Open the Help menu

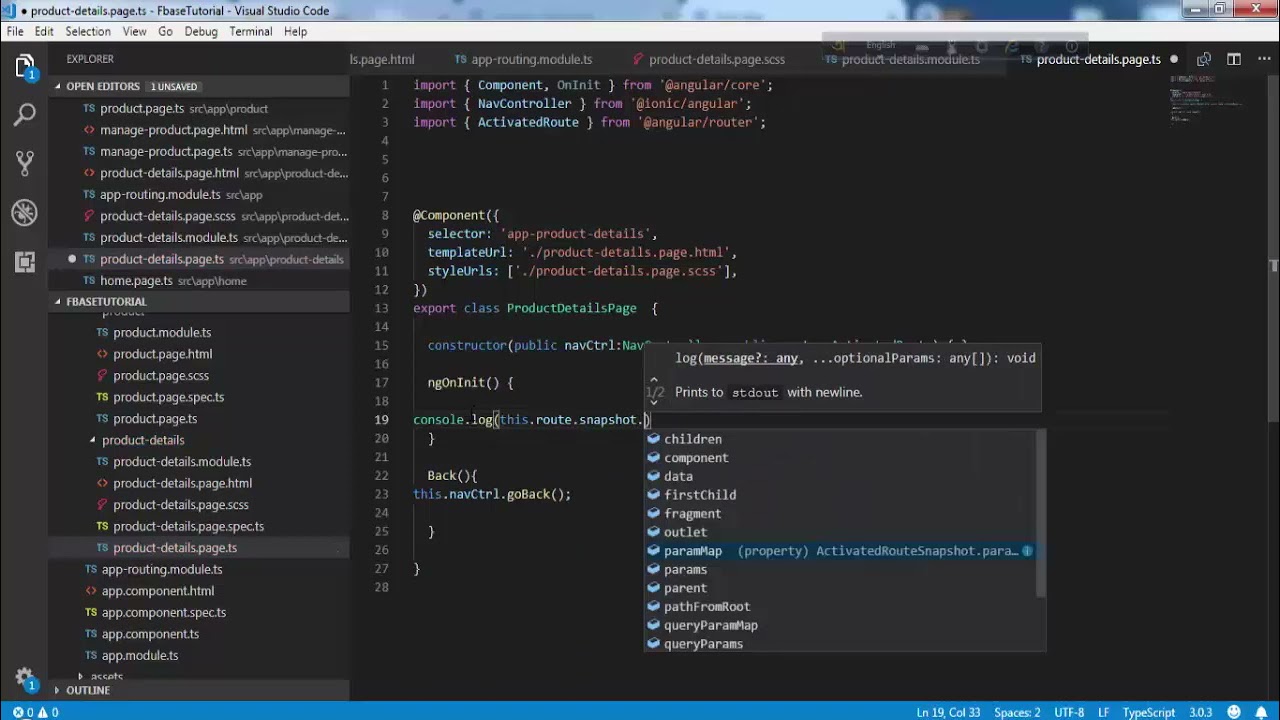point(295,32)
